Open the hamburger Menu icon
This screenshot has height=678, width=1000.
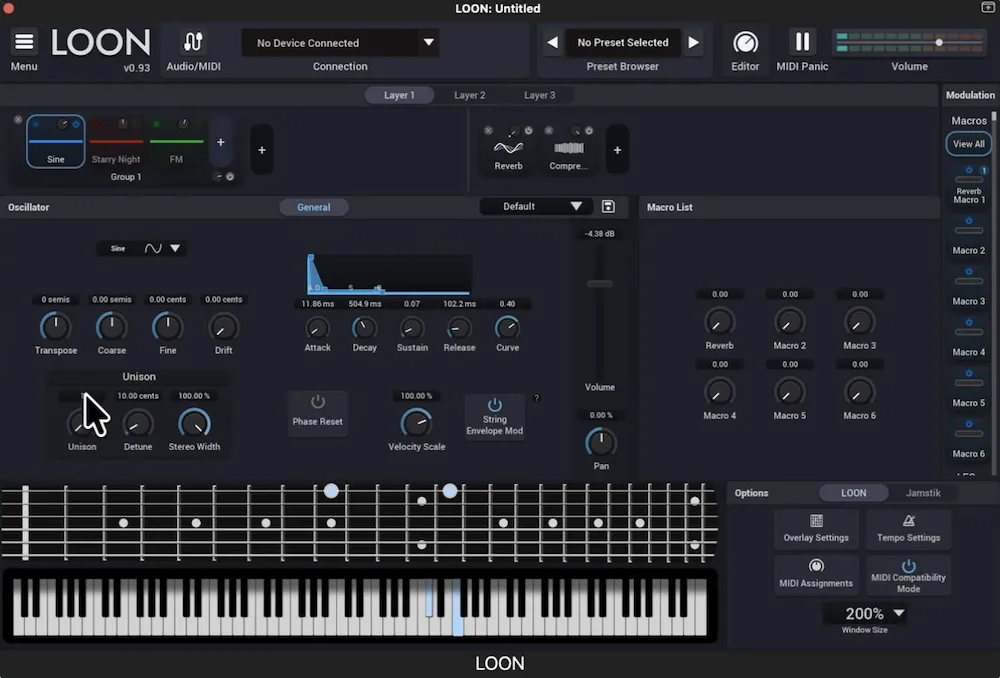[x=24, y=42]
